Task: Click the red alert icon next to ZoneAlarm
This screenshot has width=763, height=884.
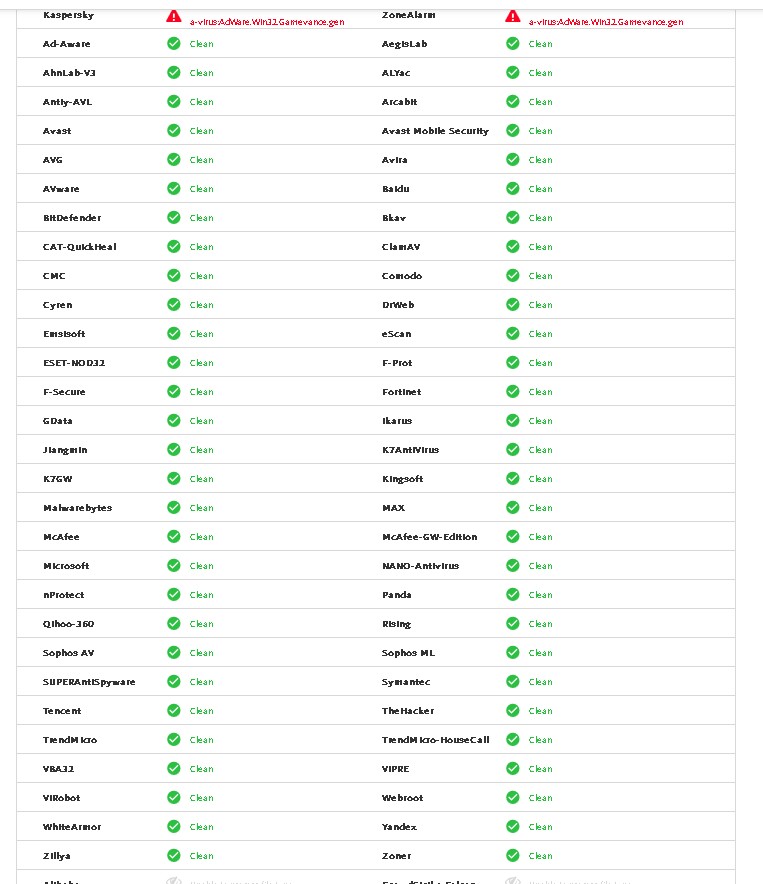Action: (513, 16)
